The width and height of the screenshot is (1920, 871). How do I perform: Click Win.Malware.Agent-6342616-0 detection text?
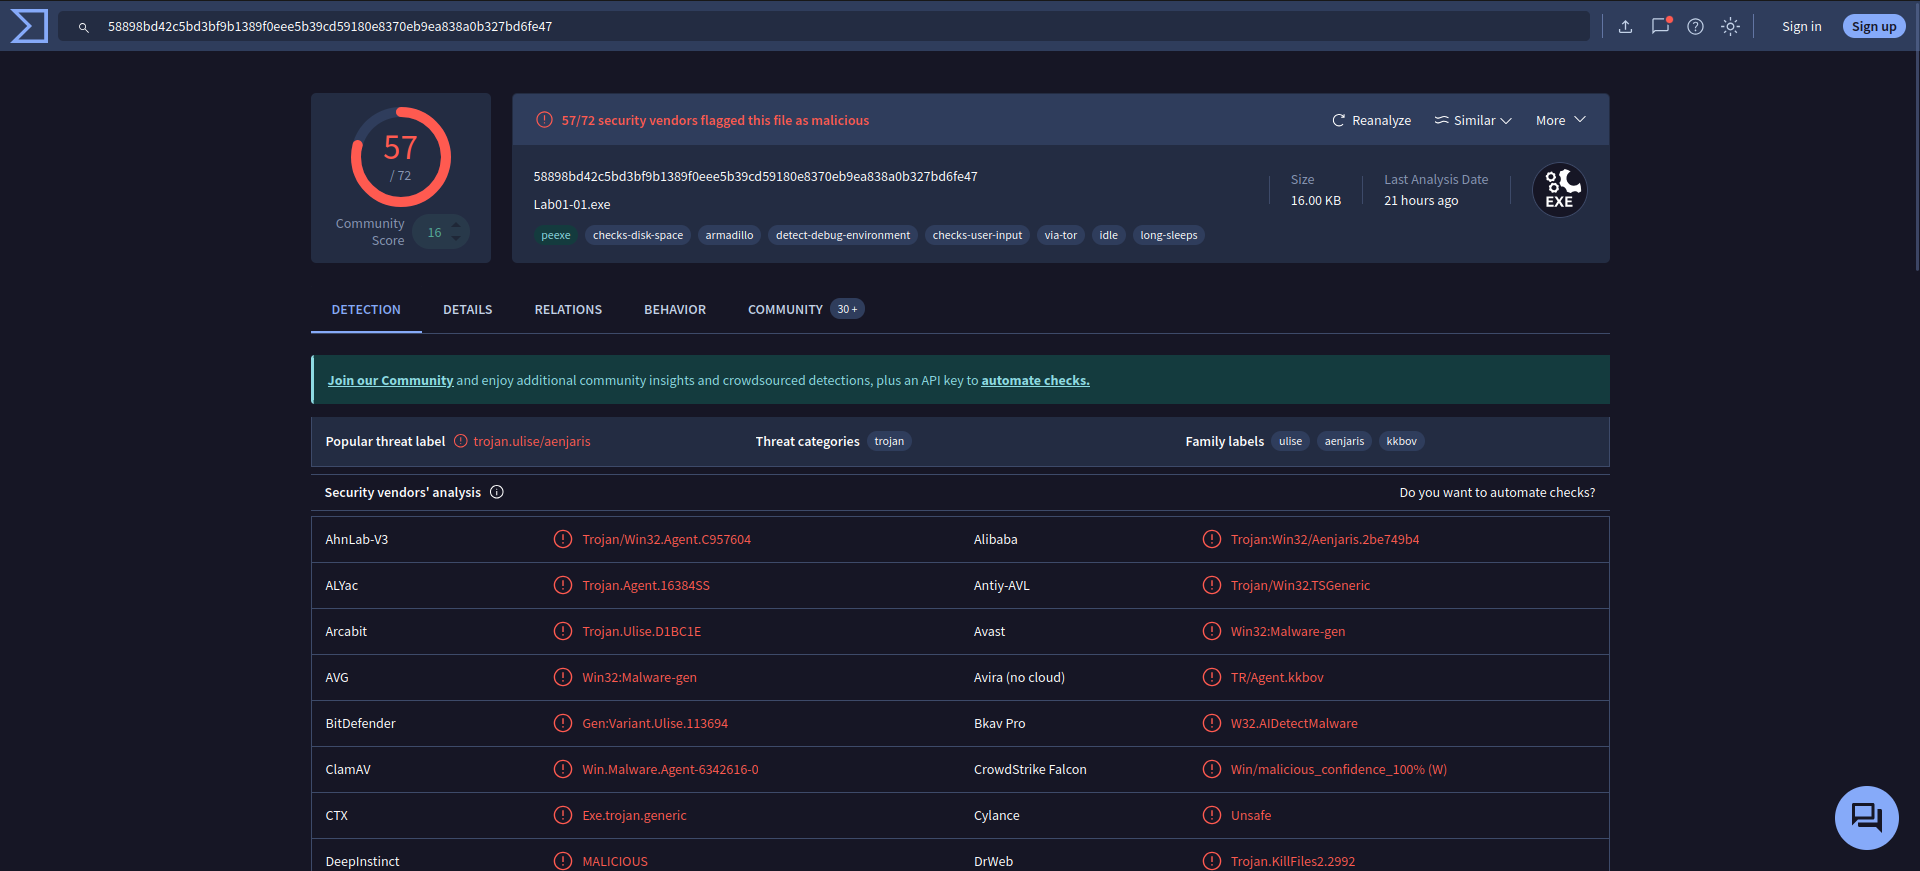(670, 769)
